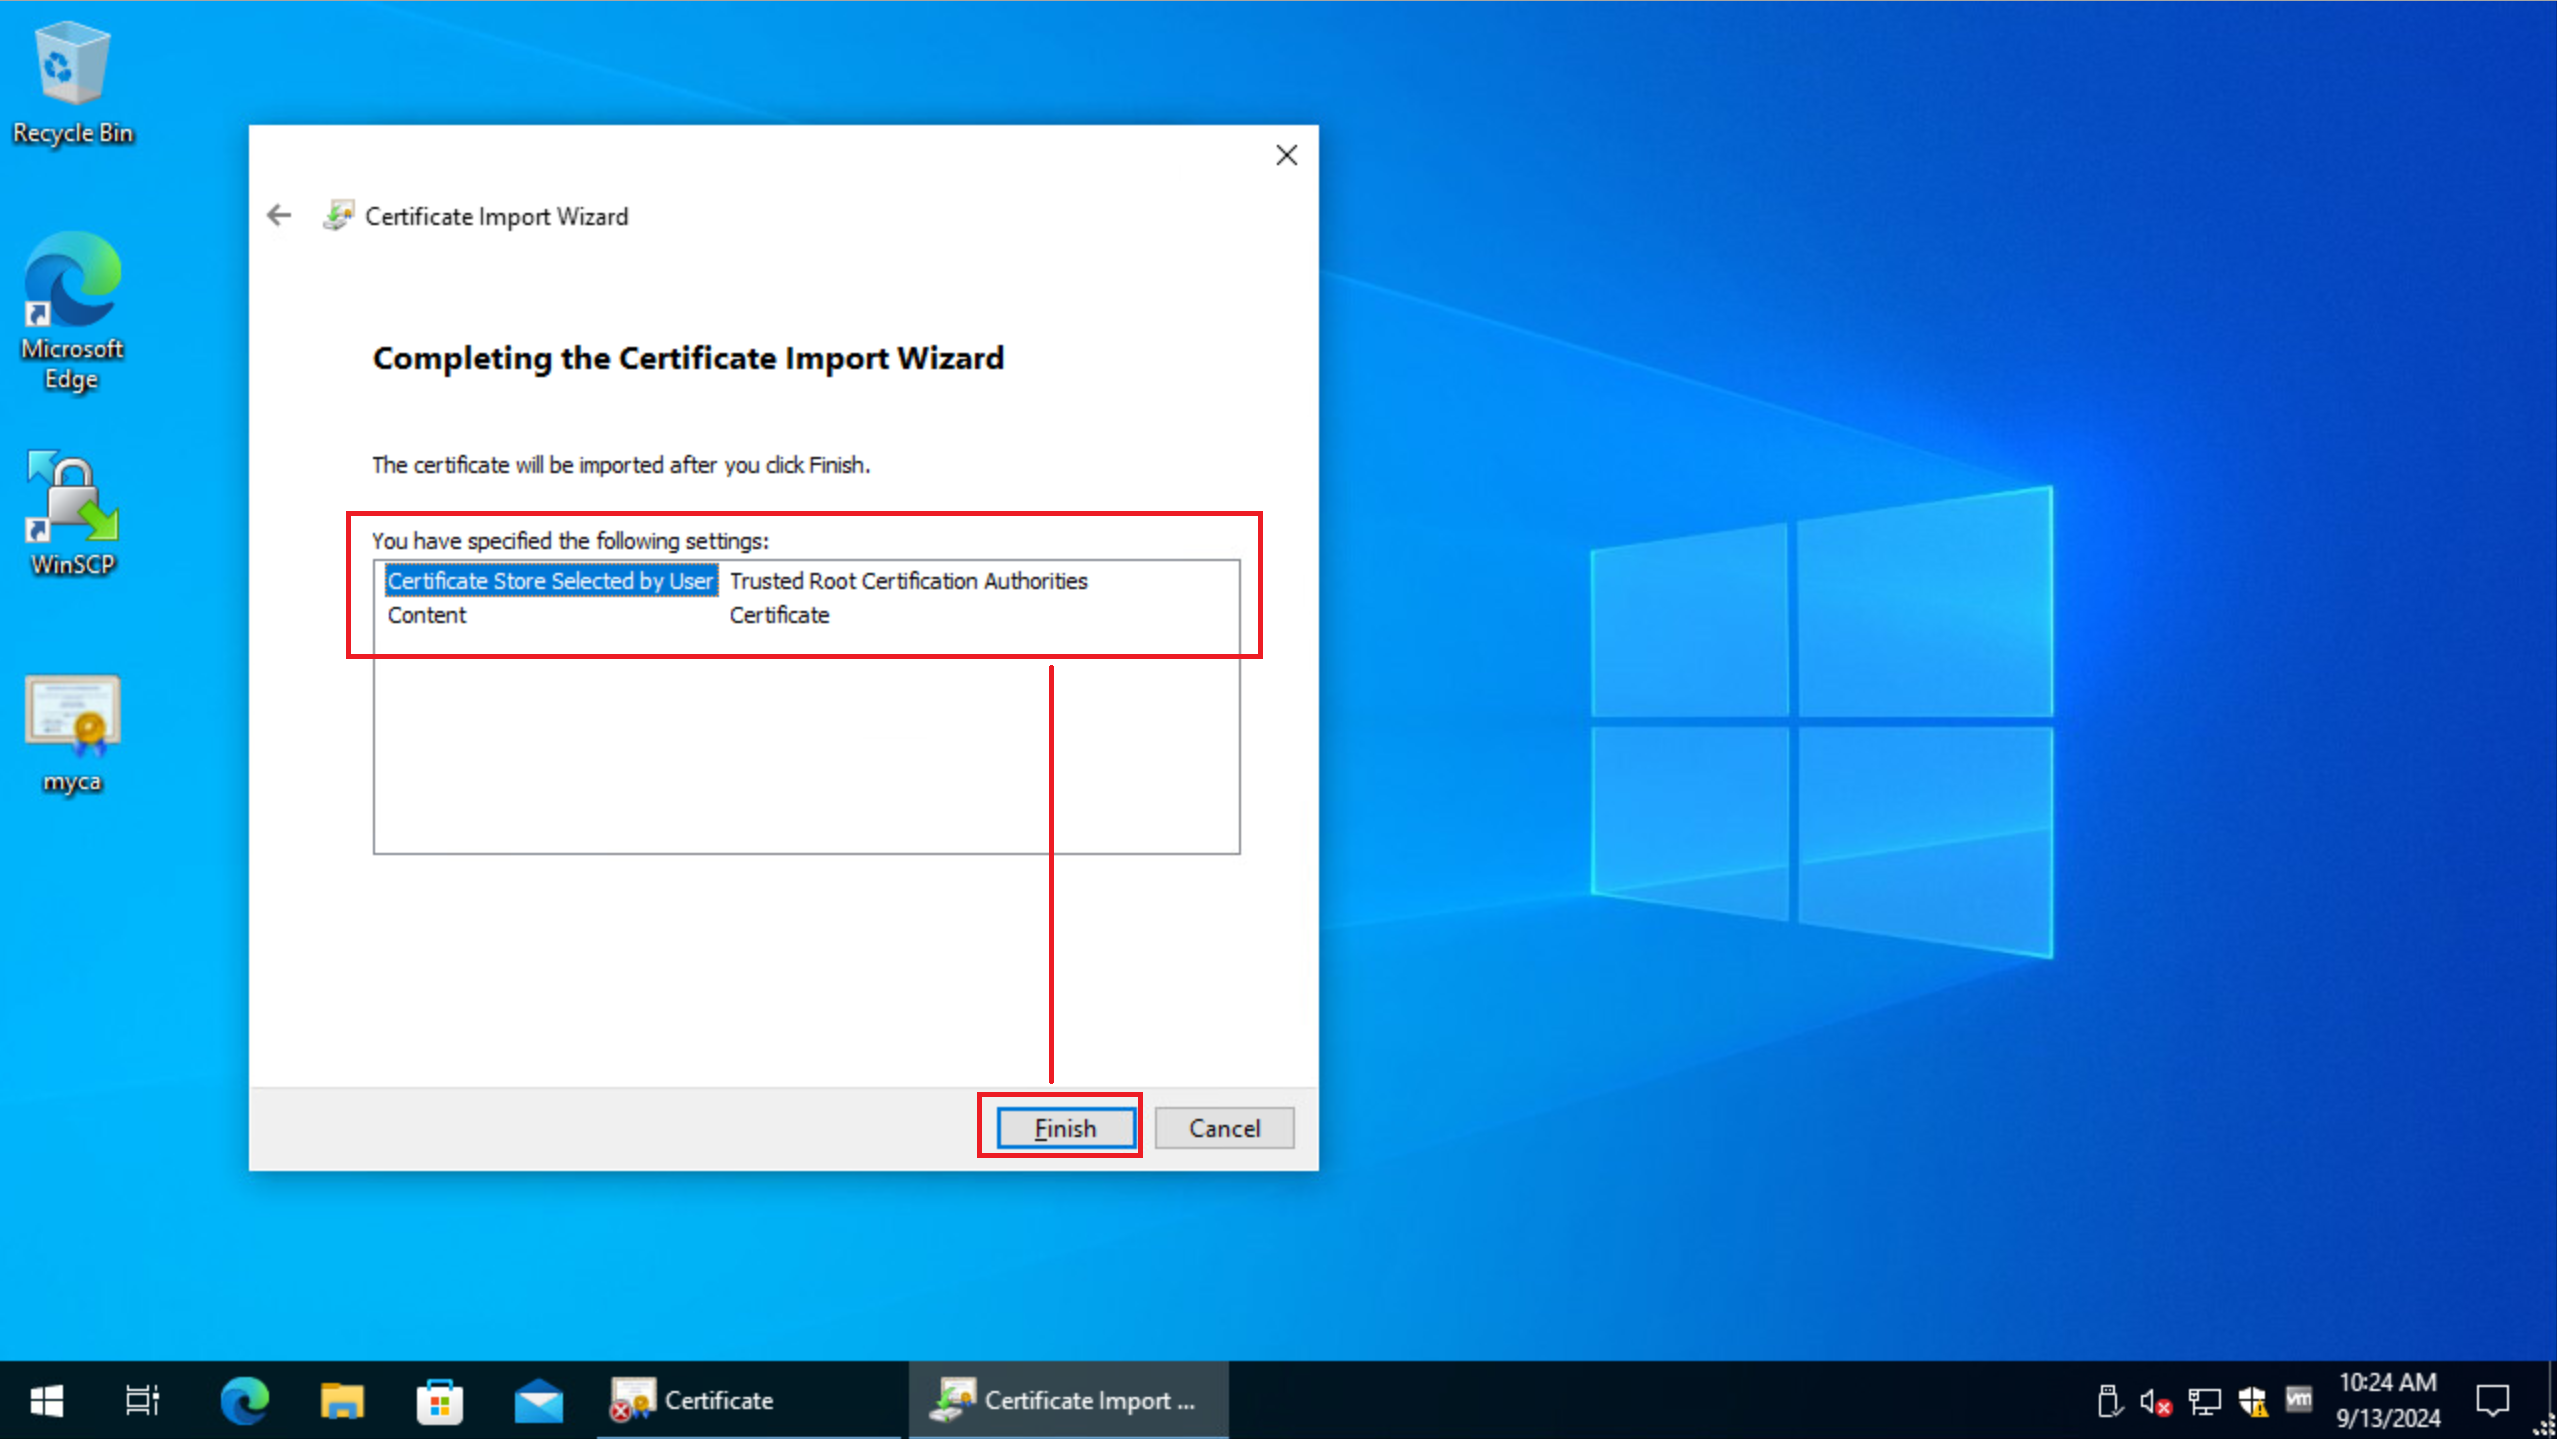Open Microsoft Store from the taskbar
Viewport: 2557px width, 1439px height.
tap(440, 1400)
